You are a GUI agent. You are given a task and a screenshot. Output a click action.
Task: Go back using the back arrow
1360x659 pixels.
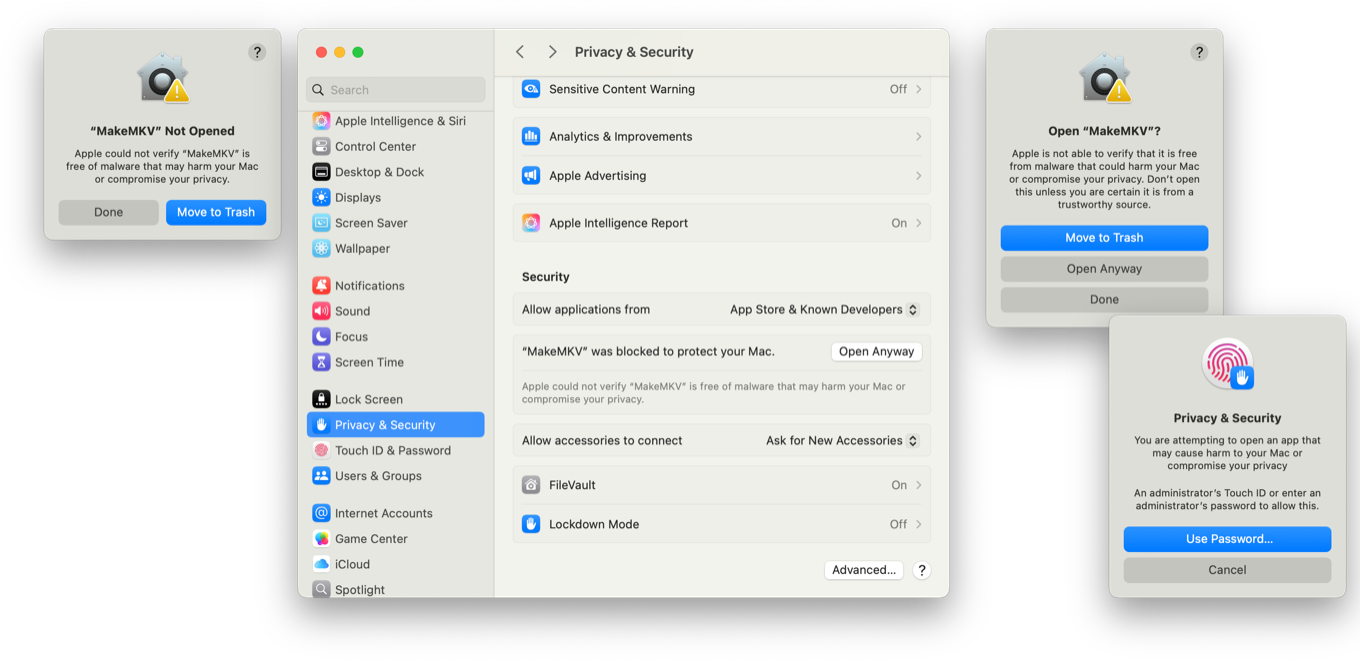click(x=520, y=52)
